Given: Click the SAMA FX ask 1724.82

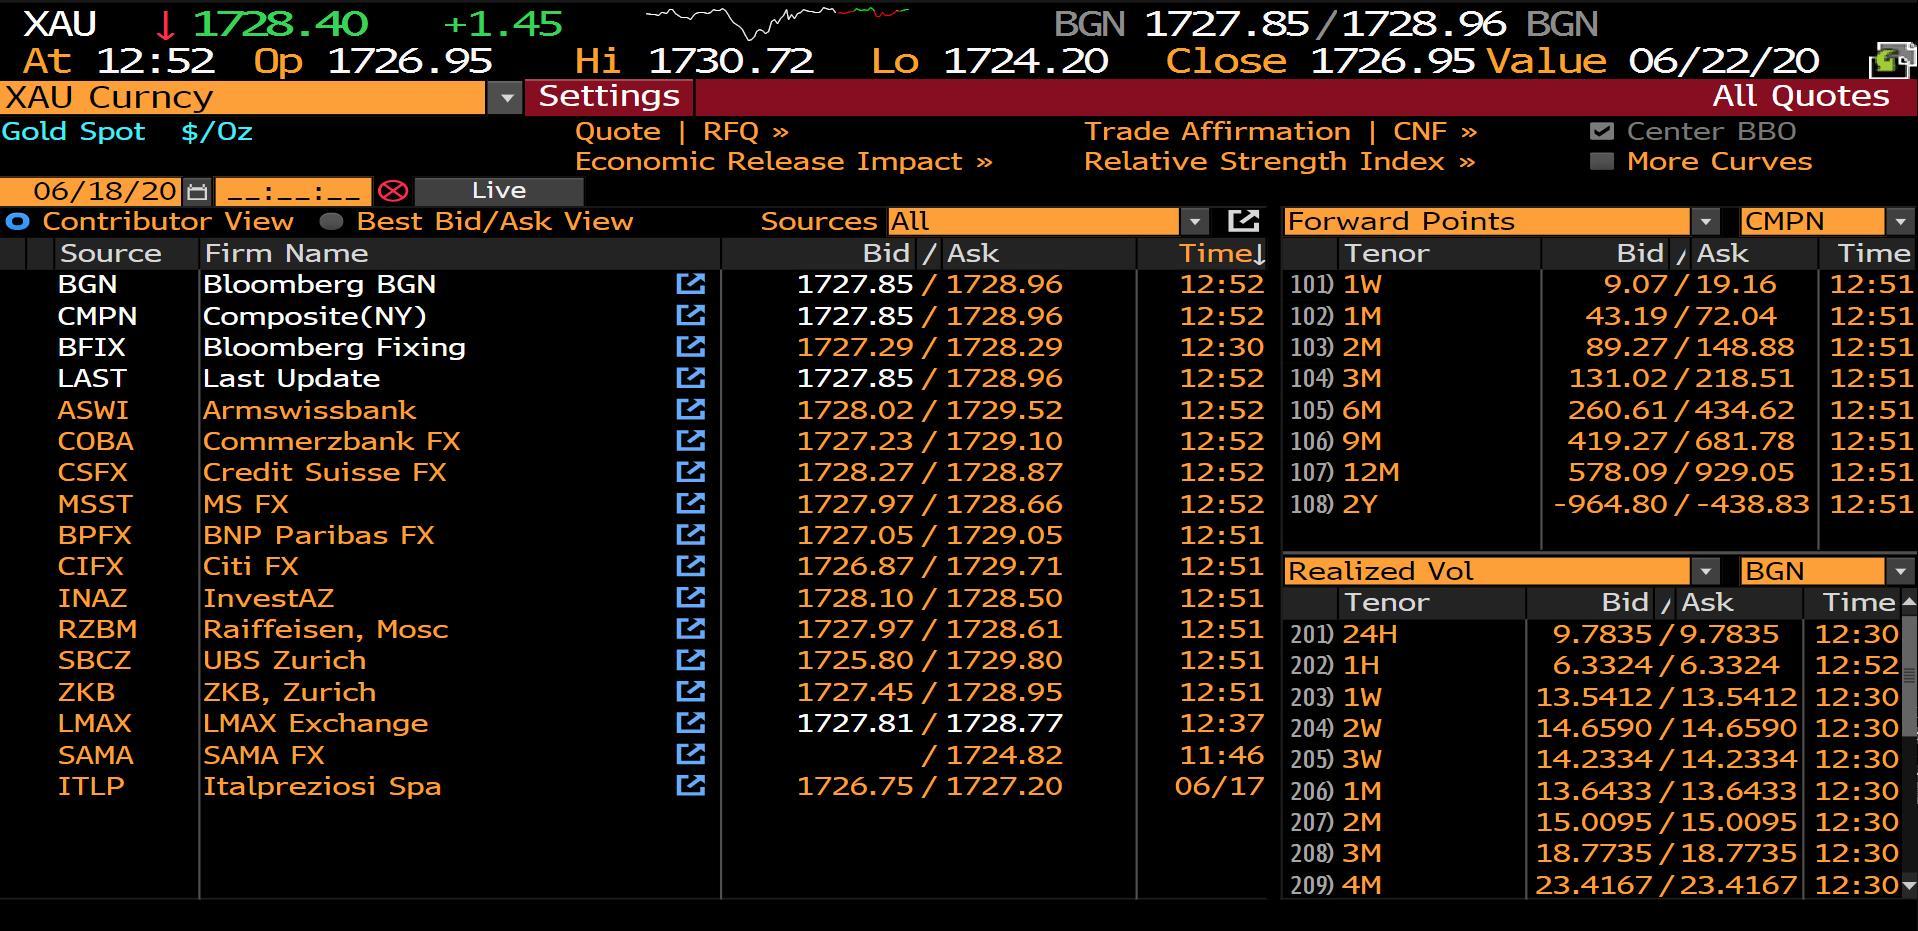Looking at the screenshot, I should point(1004,755).
